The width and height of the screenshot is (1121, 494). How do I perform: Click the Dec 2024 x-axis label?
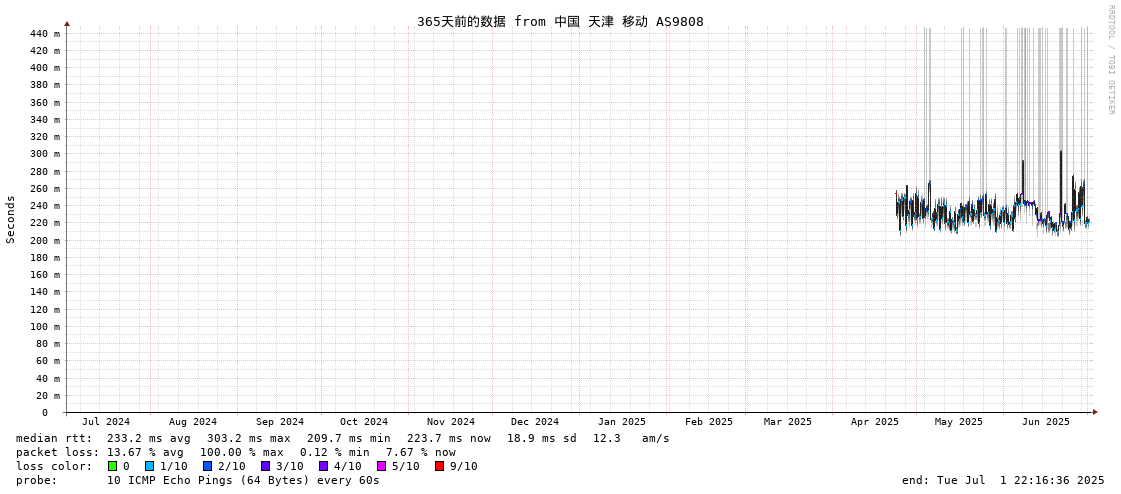(535, 422)
